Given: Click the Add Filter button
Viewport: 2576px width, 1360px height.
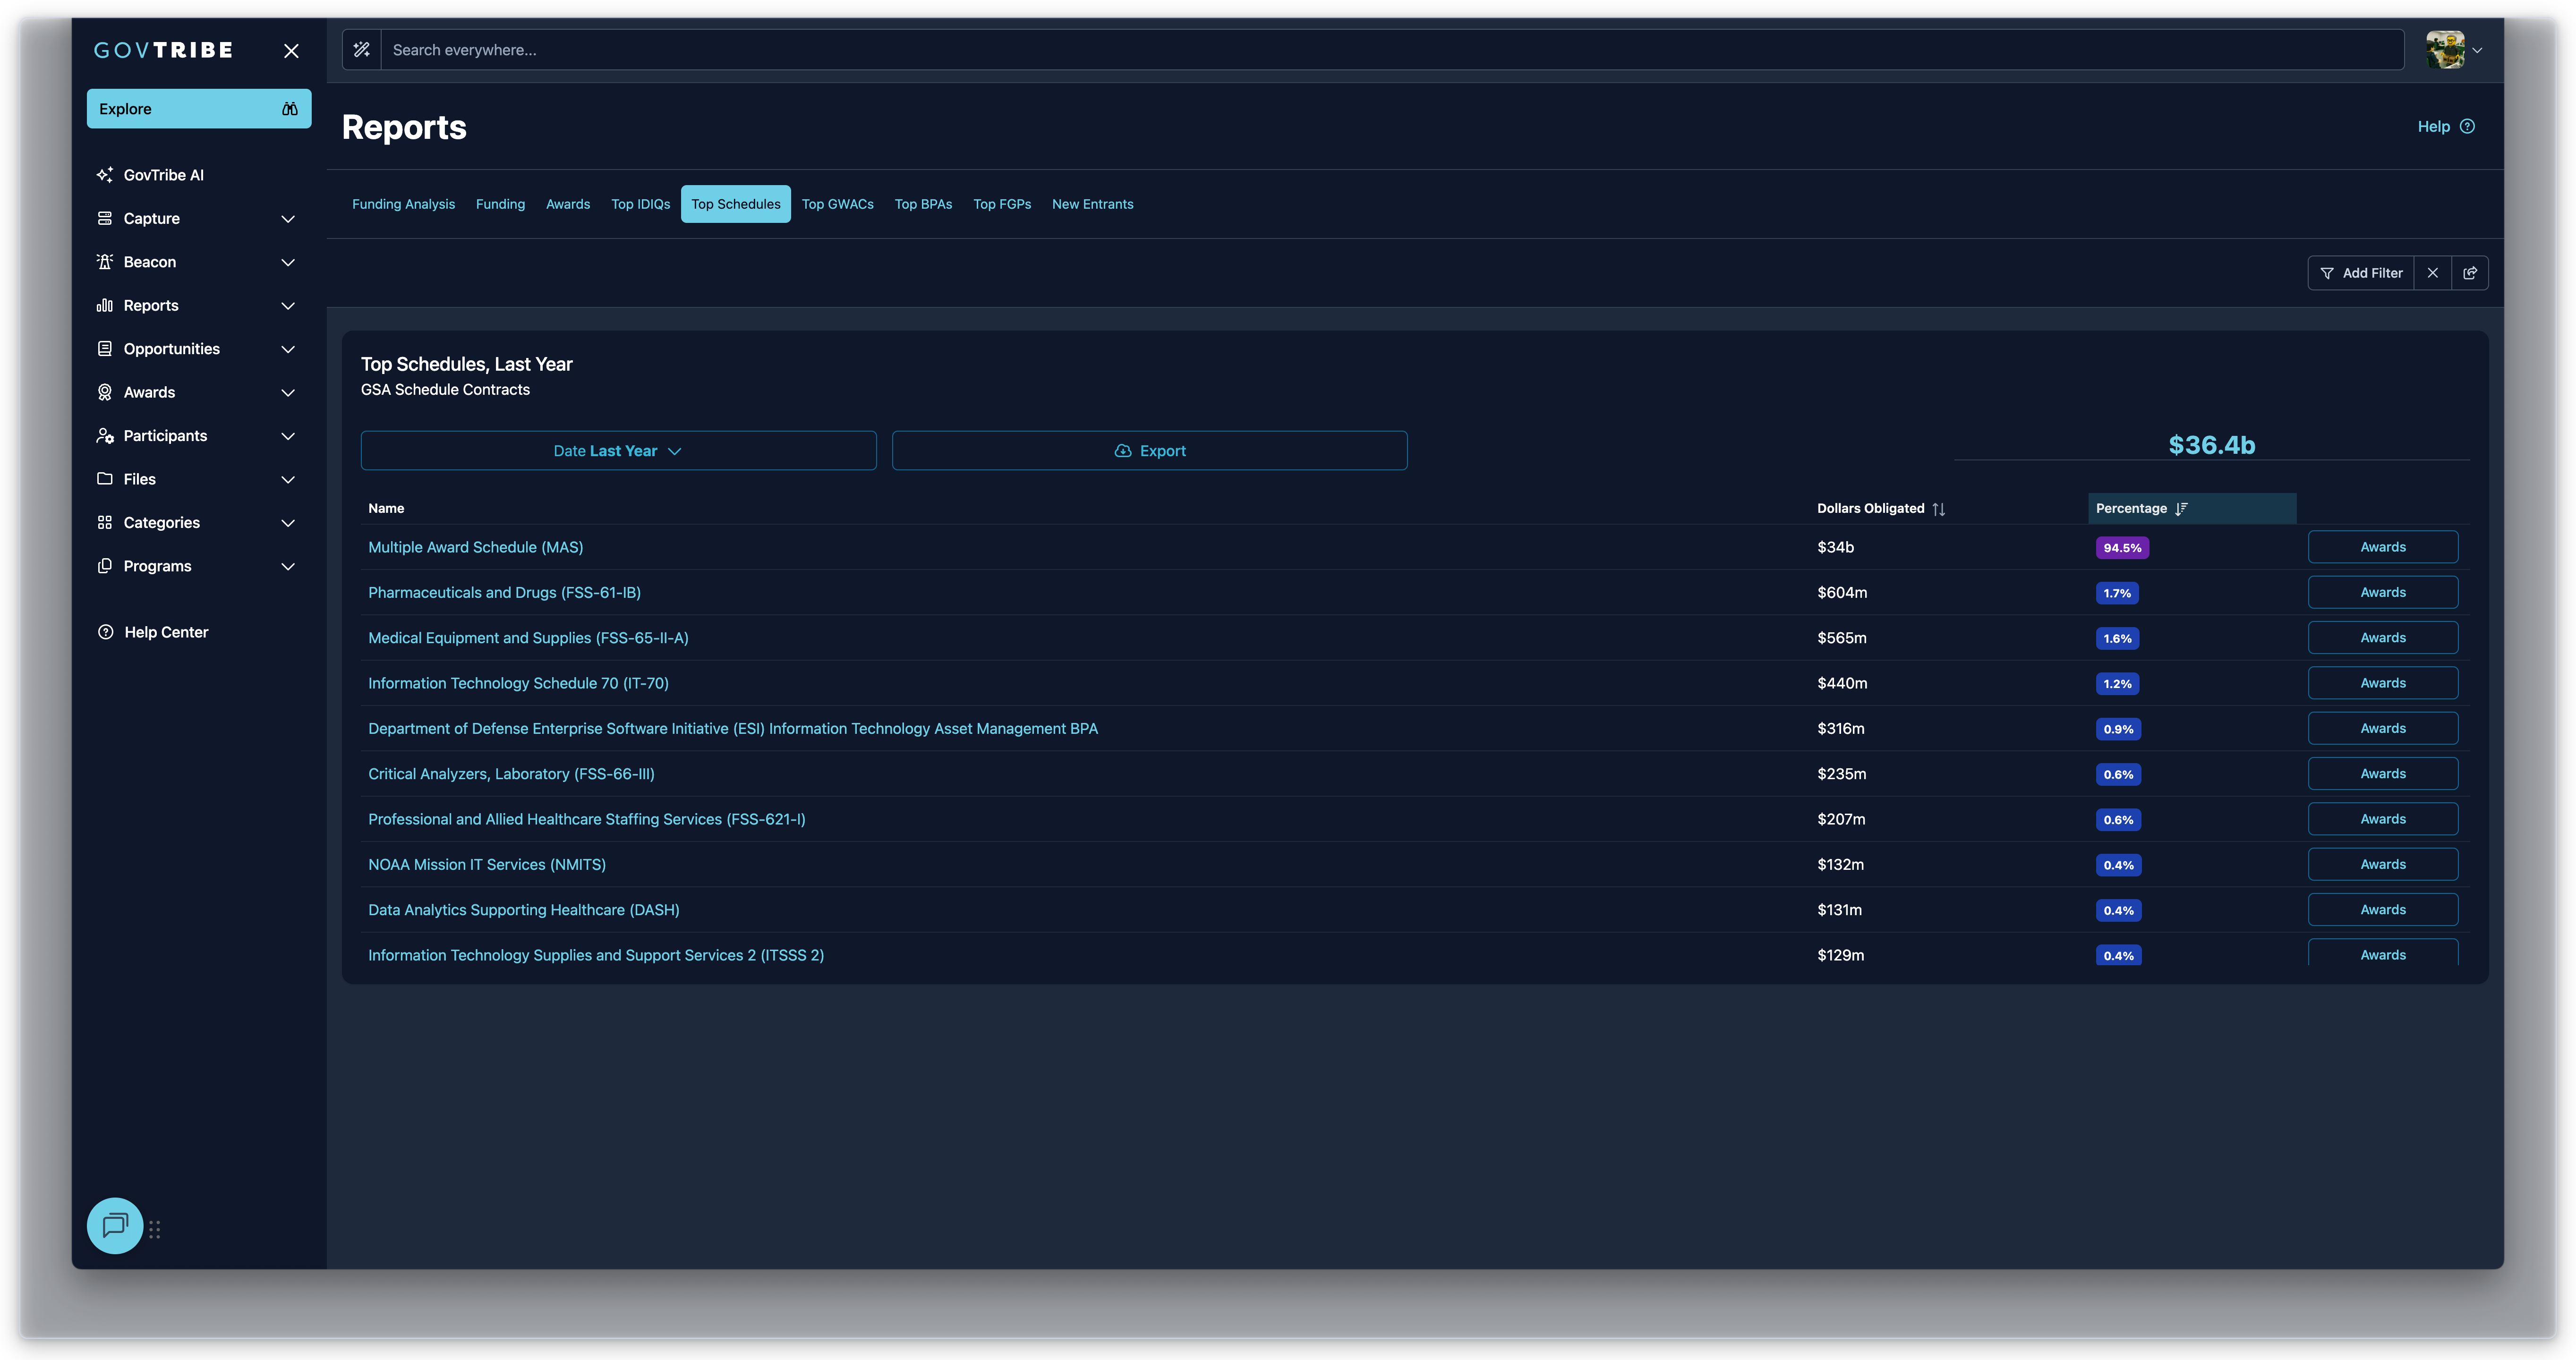Looking at the screenshot, I should [2361, 273].
